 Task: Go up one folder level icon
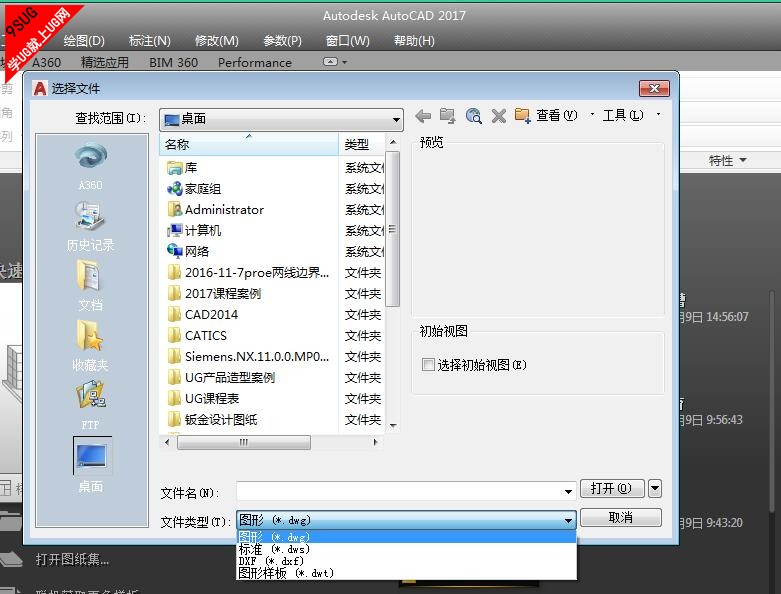tap(448, 116)
